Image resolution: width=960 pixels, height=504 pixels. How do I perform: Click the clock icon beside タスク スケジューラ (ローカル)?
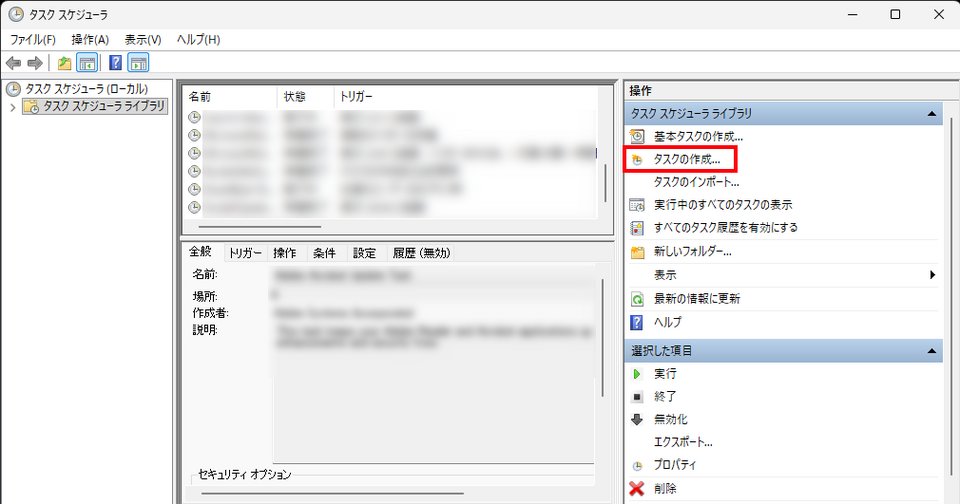tap(13, 89)
